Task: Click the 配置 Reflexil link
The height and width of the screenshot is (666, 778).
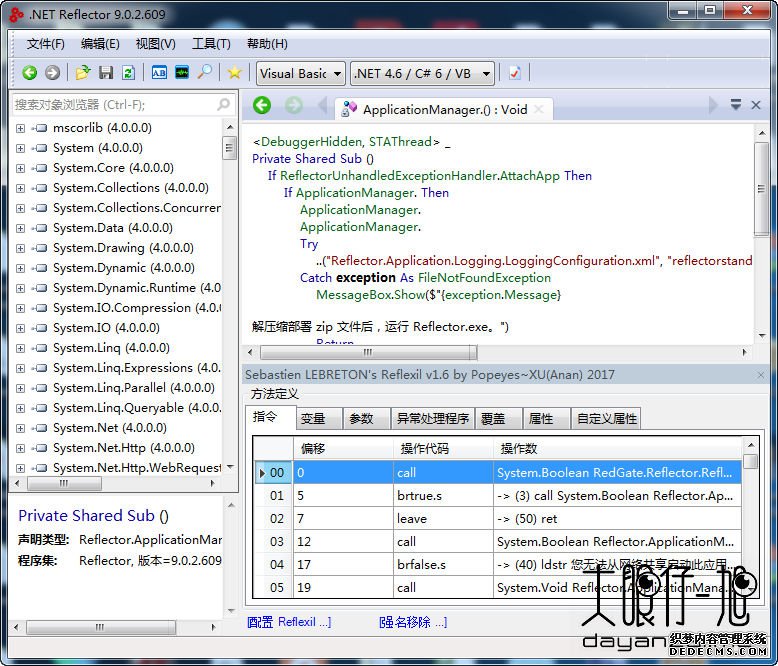Action: (x=289, y=622)
